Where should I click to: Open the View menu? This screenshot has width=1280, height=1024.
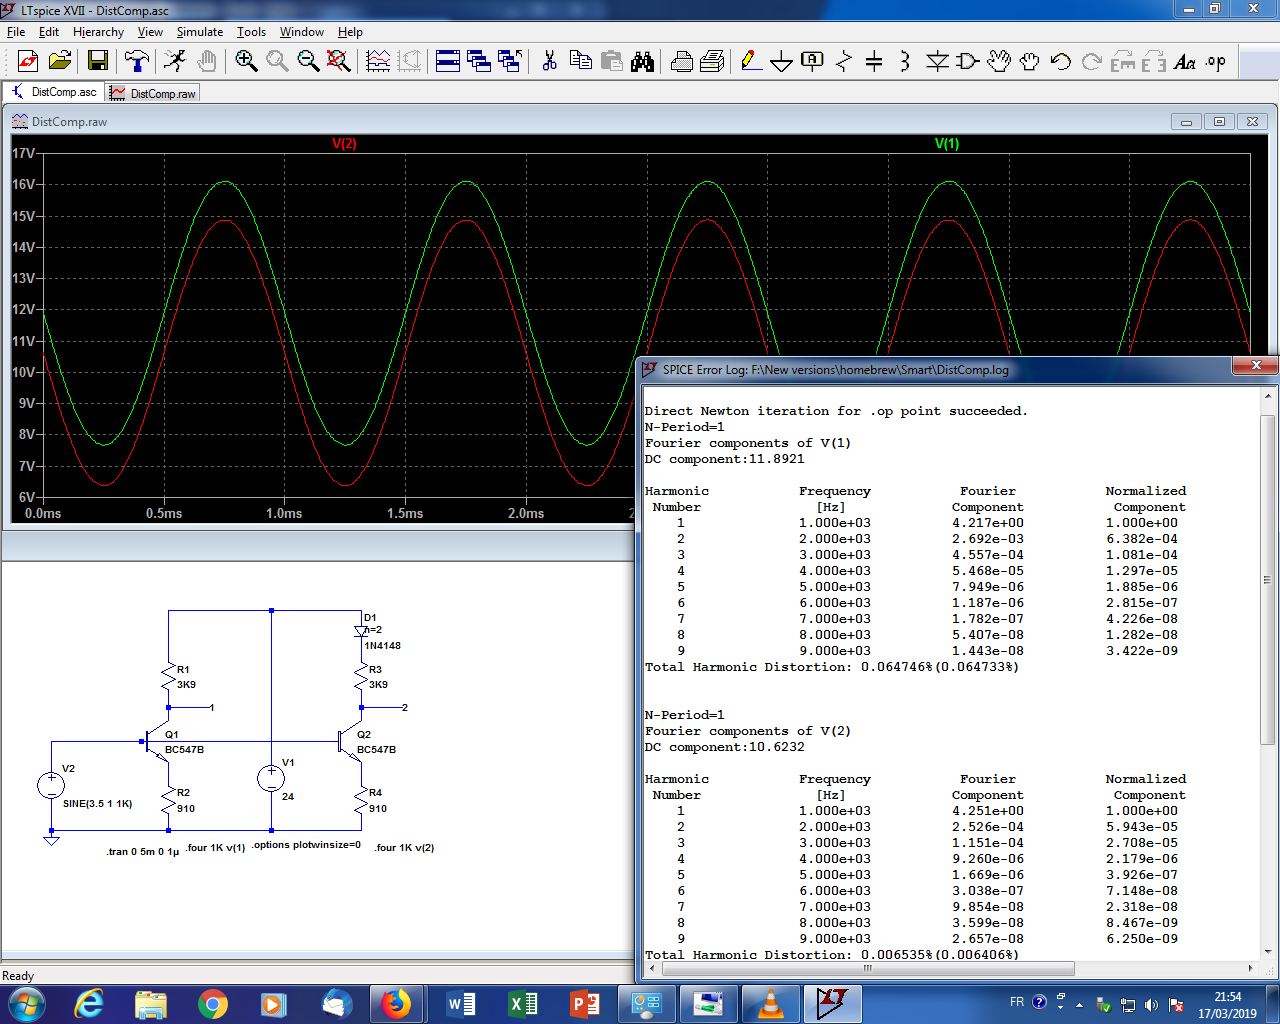pyautogui.click(x=150, y=32)
